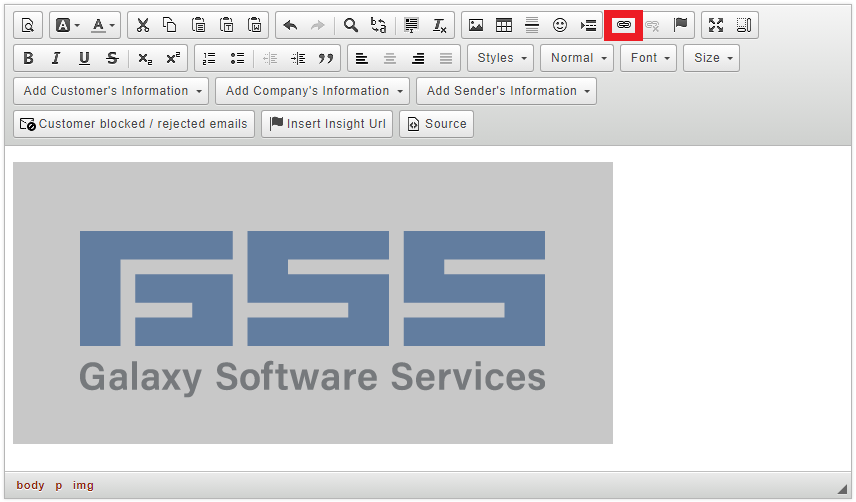
Task: Insert an image using the Image icon
Action: pos(476,25)
